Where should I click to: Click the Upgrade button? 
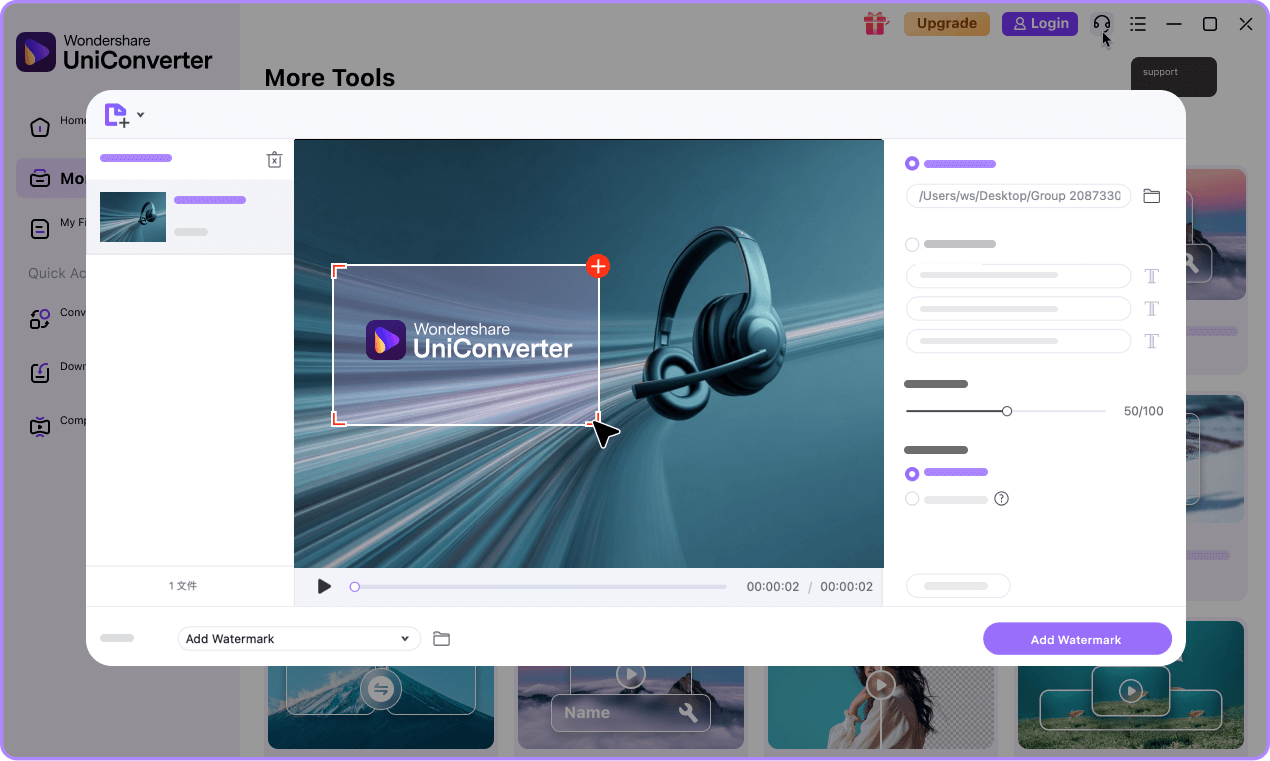[947, 23]
